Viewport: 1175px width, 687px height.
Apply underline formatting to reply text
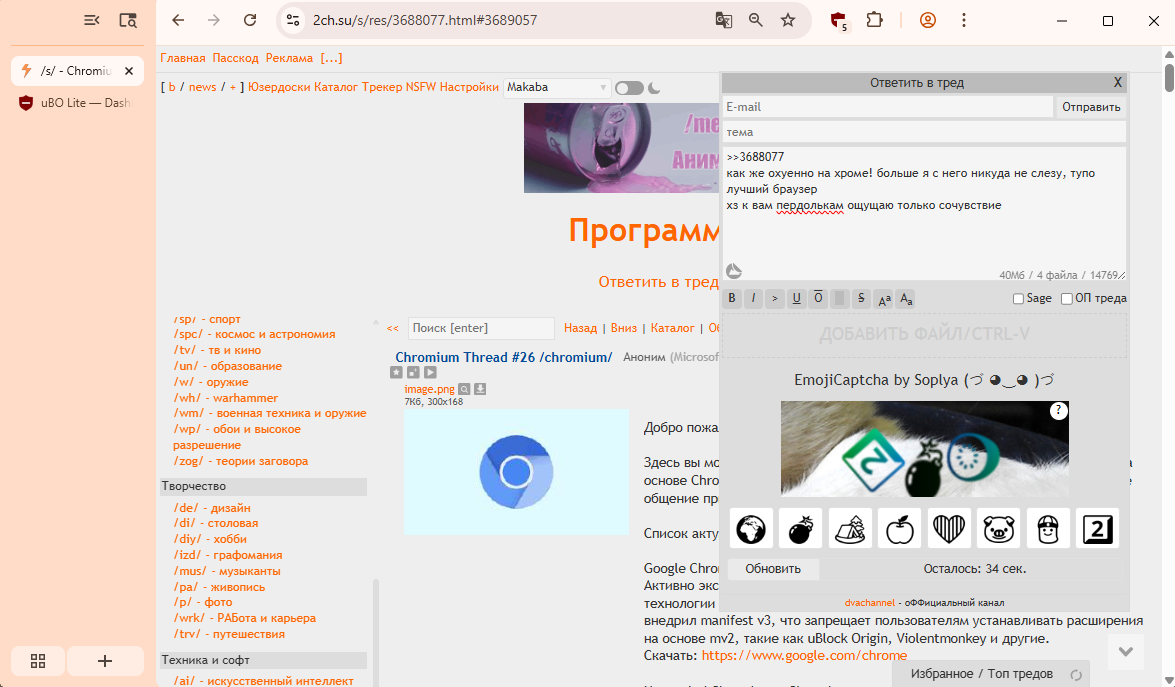click(x=797, y=298)
